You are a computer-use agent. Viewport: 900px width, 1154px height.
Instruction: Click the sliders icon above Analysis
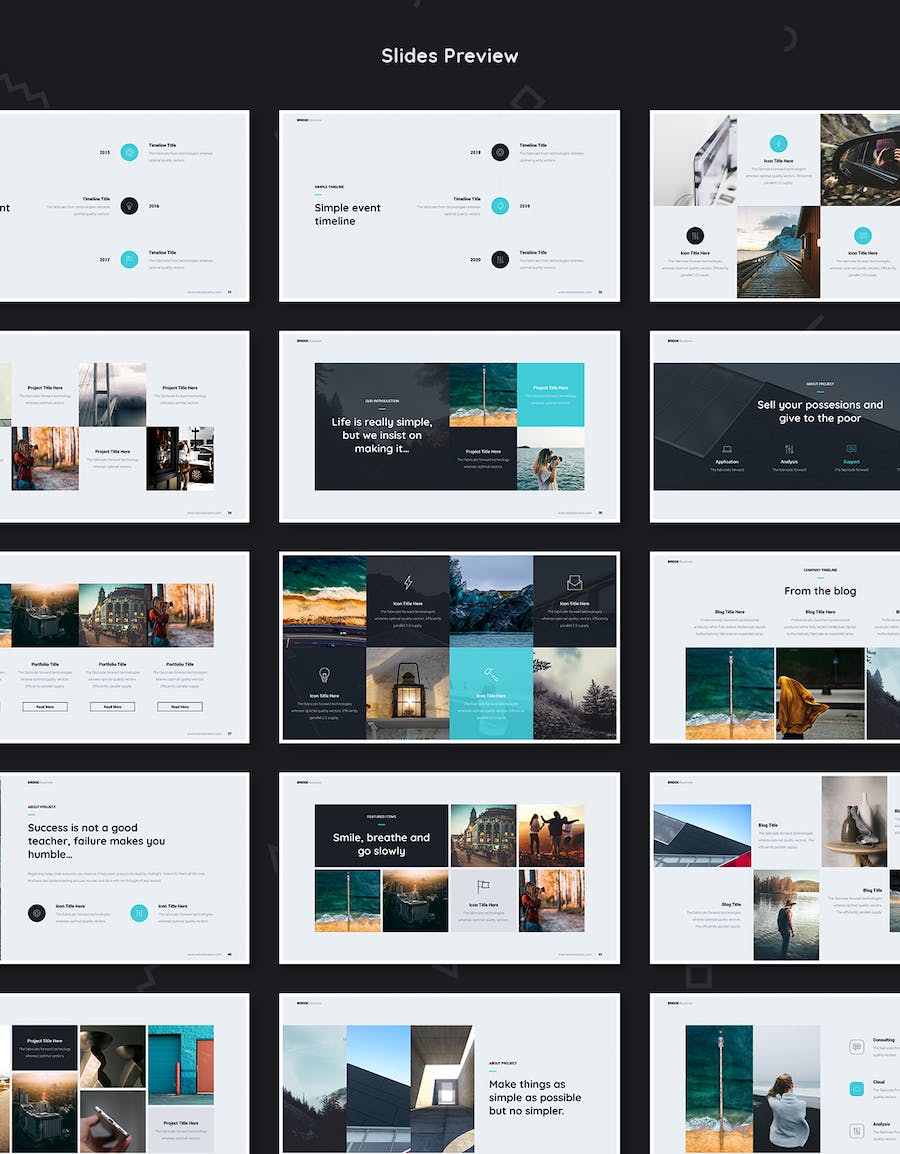[789, 449]
